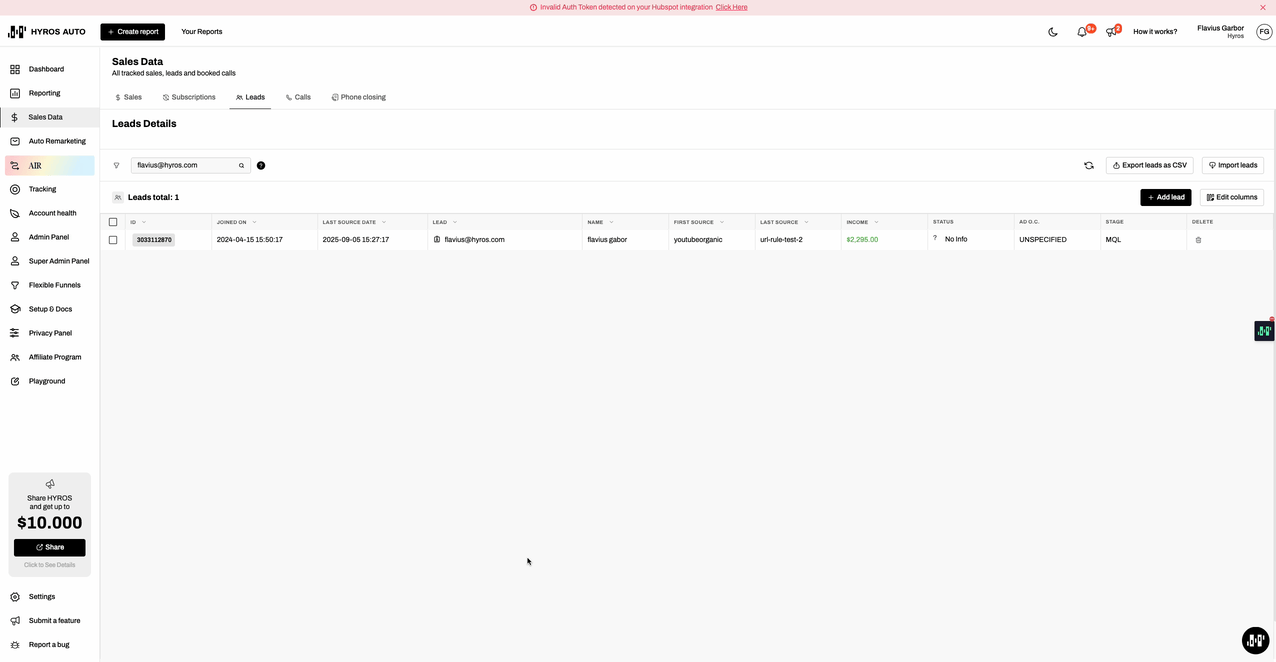The height and width of the screenshot is (662, 1276).
Task: Click the help question mark icon
Action: (261, 165)
